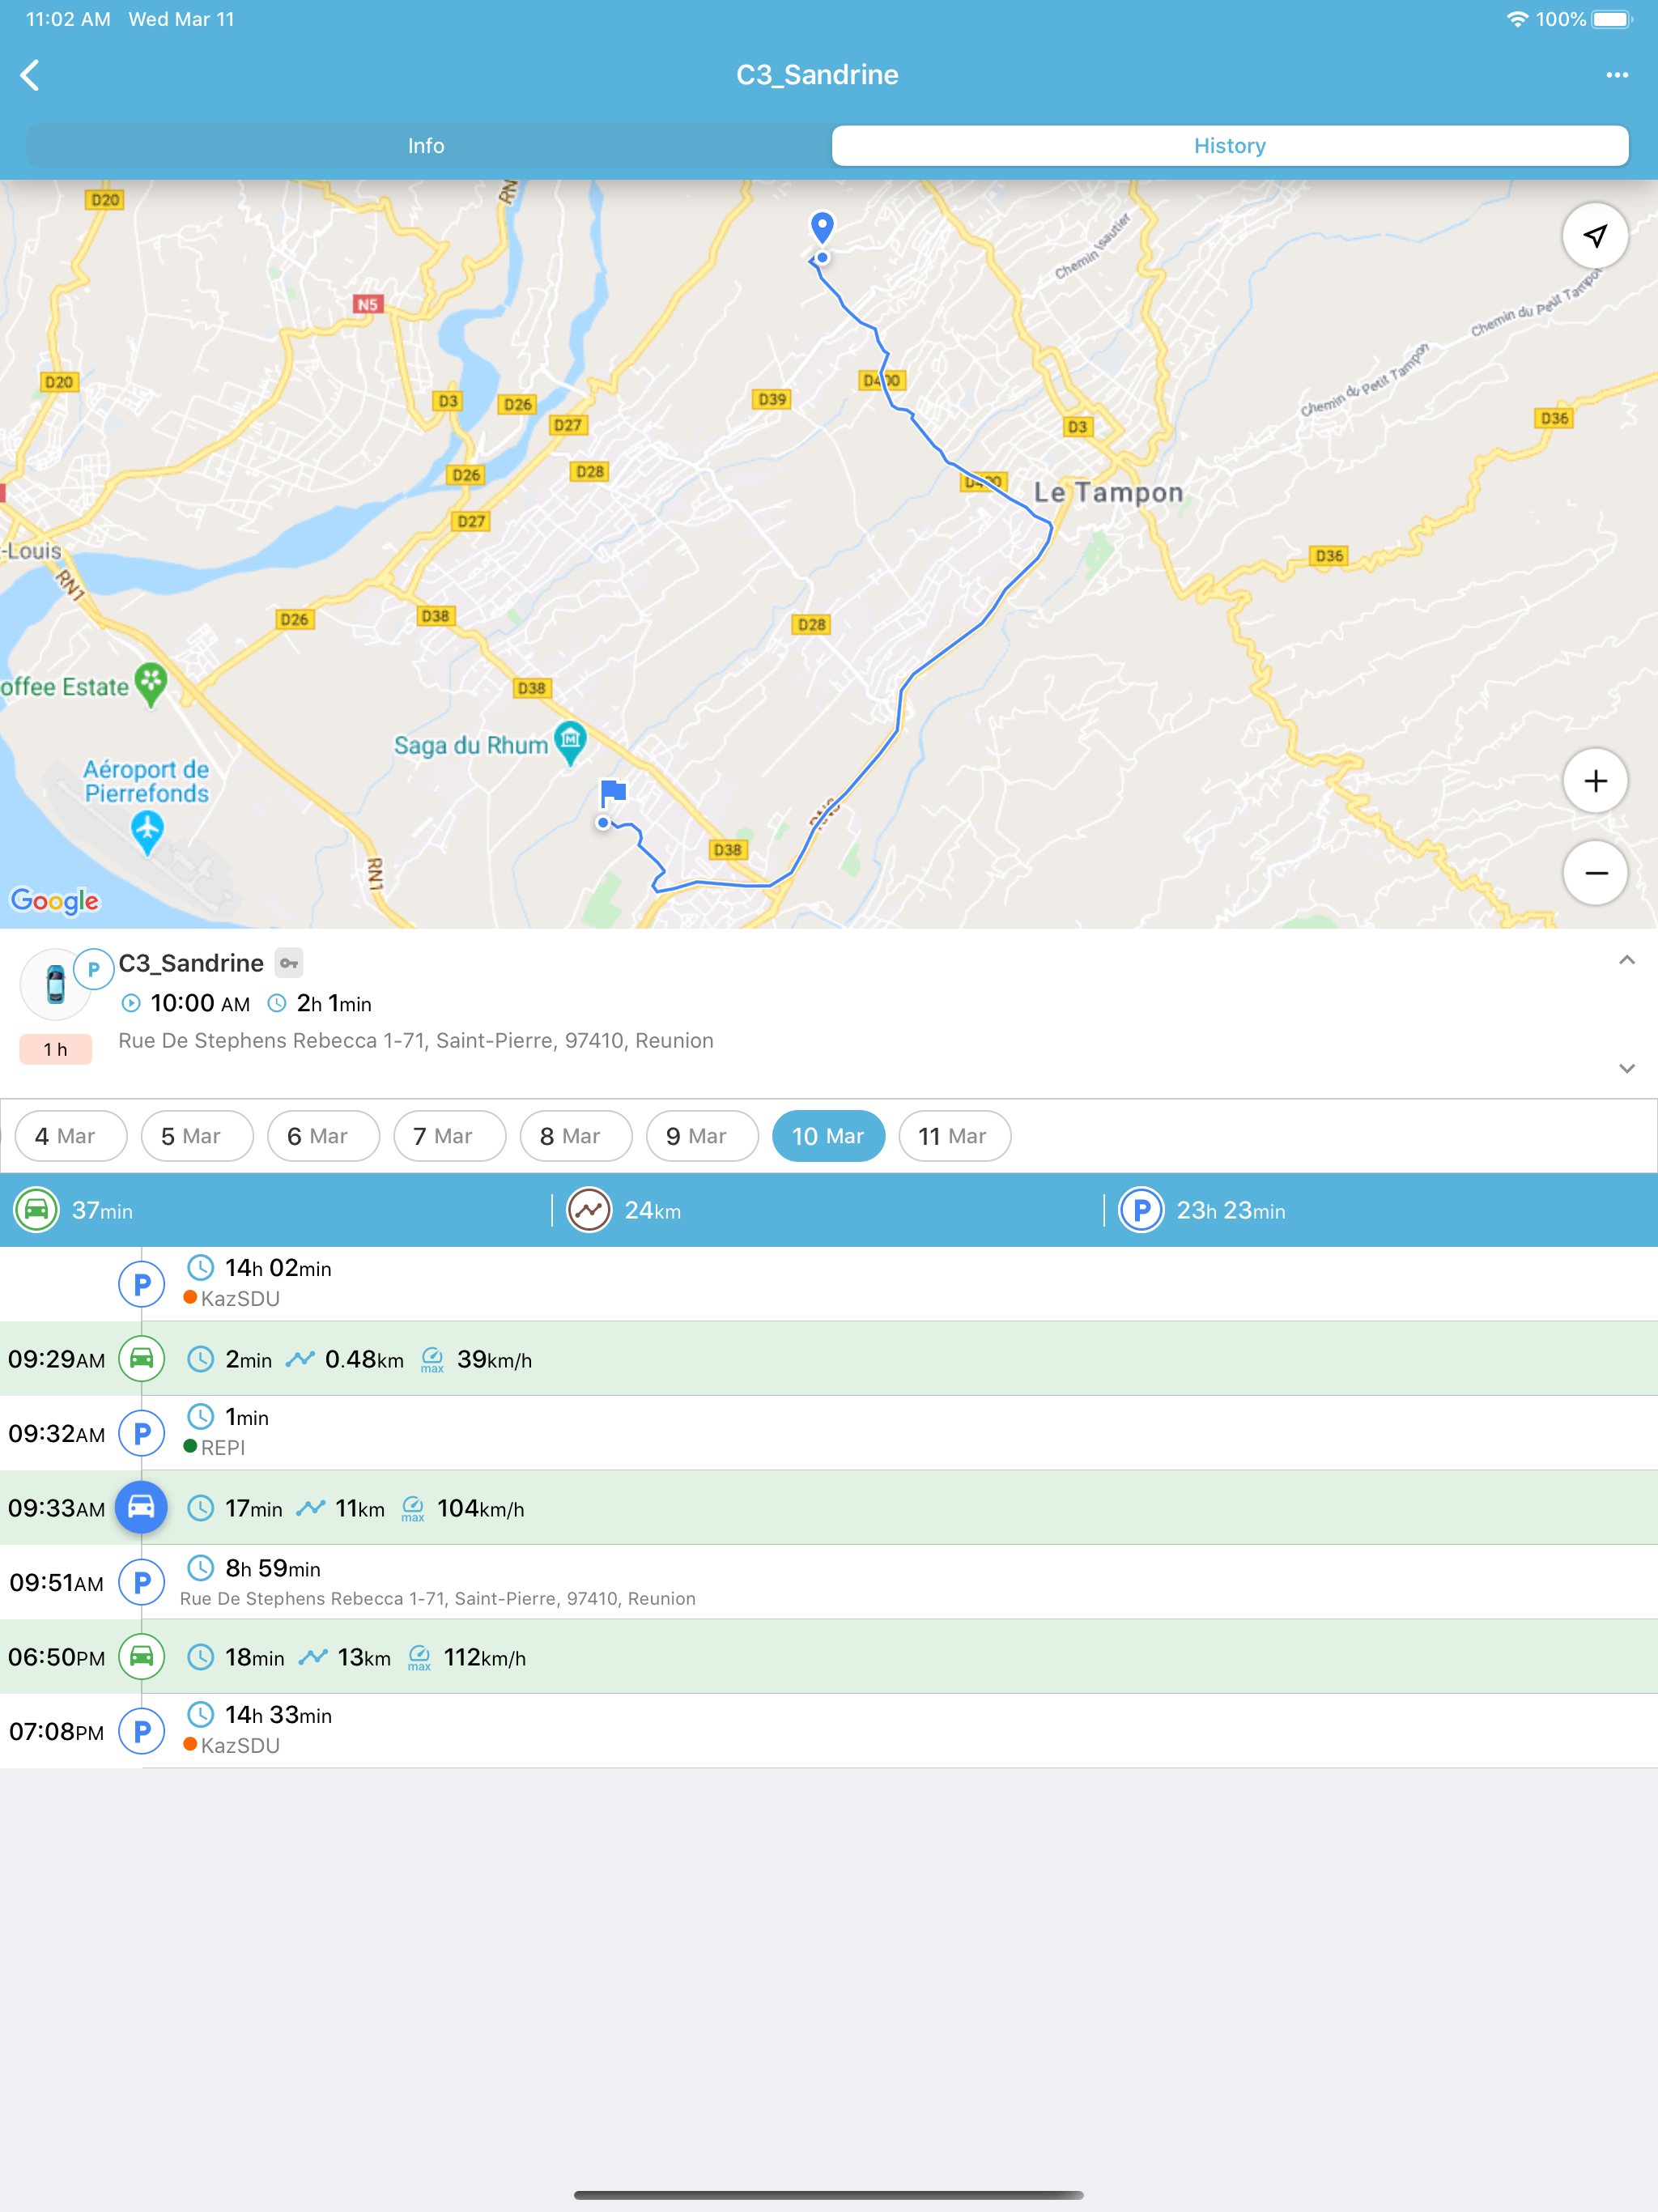Zoom in the map with plus button
Image resolution: width=1658 pixels, height=2212 pixels.
tap(1595, 781)
